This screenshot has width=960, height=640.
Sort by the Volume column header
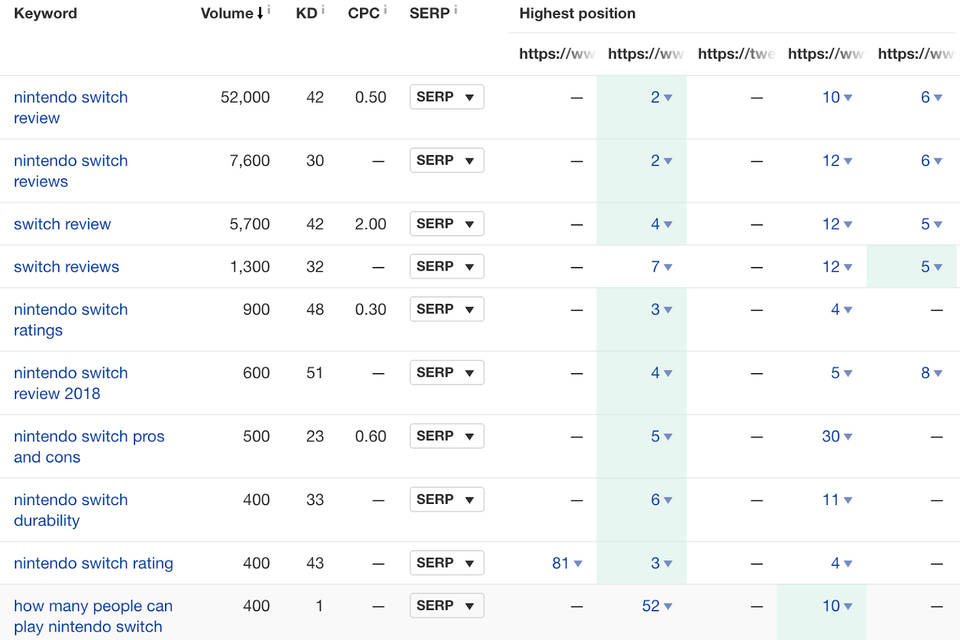click(x=226, y=14)
